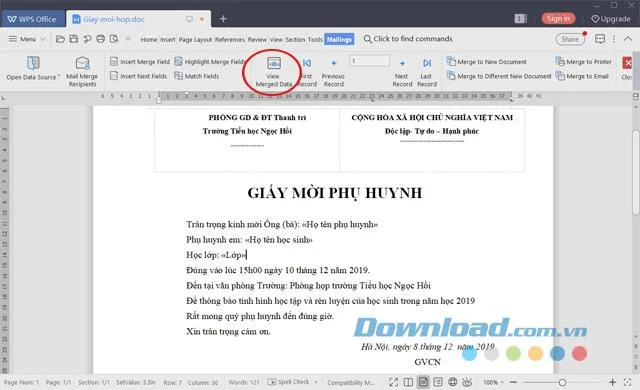The width and height of the screenshot is (640, 390).
Task: Switch to the Page Layout tab
Action: click(x=195, y=40)
